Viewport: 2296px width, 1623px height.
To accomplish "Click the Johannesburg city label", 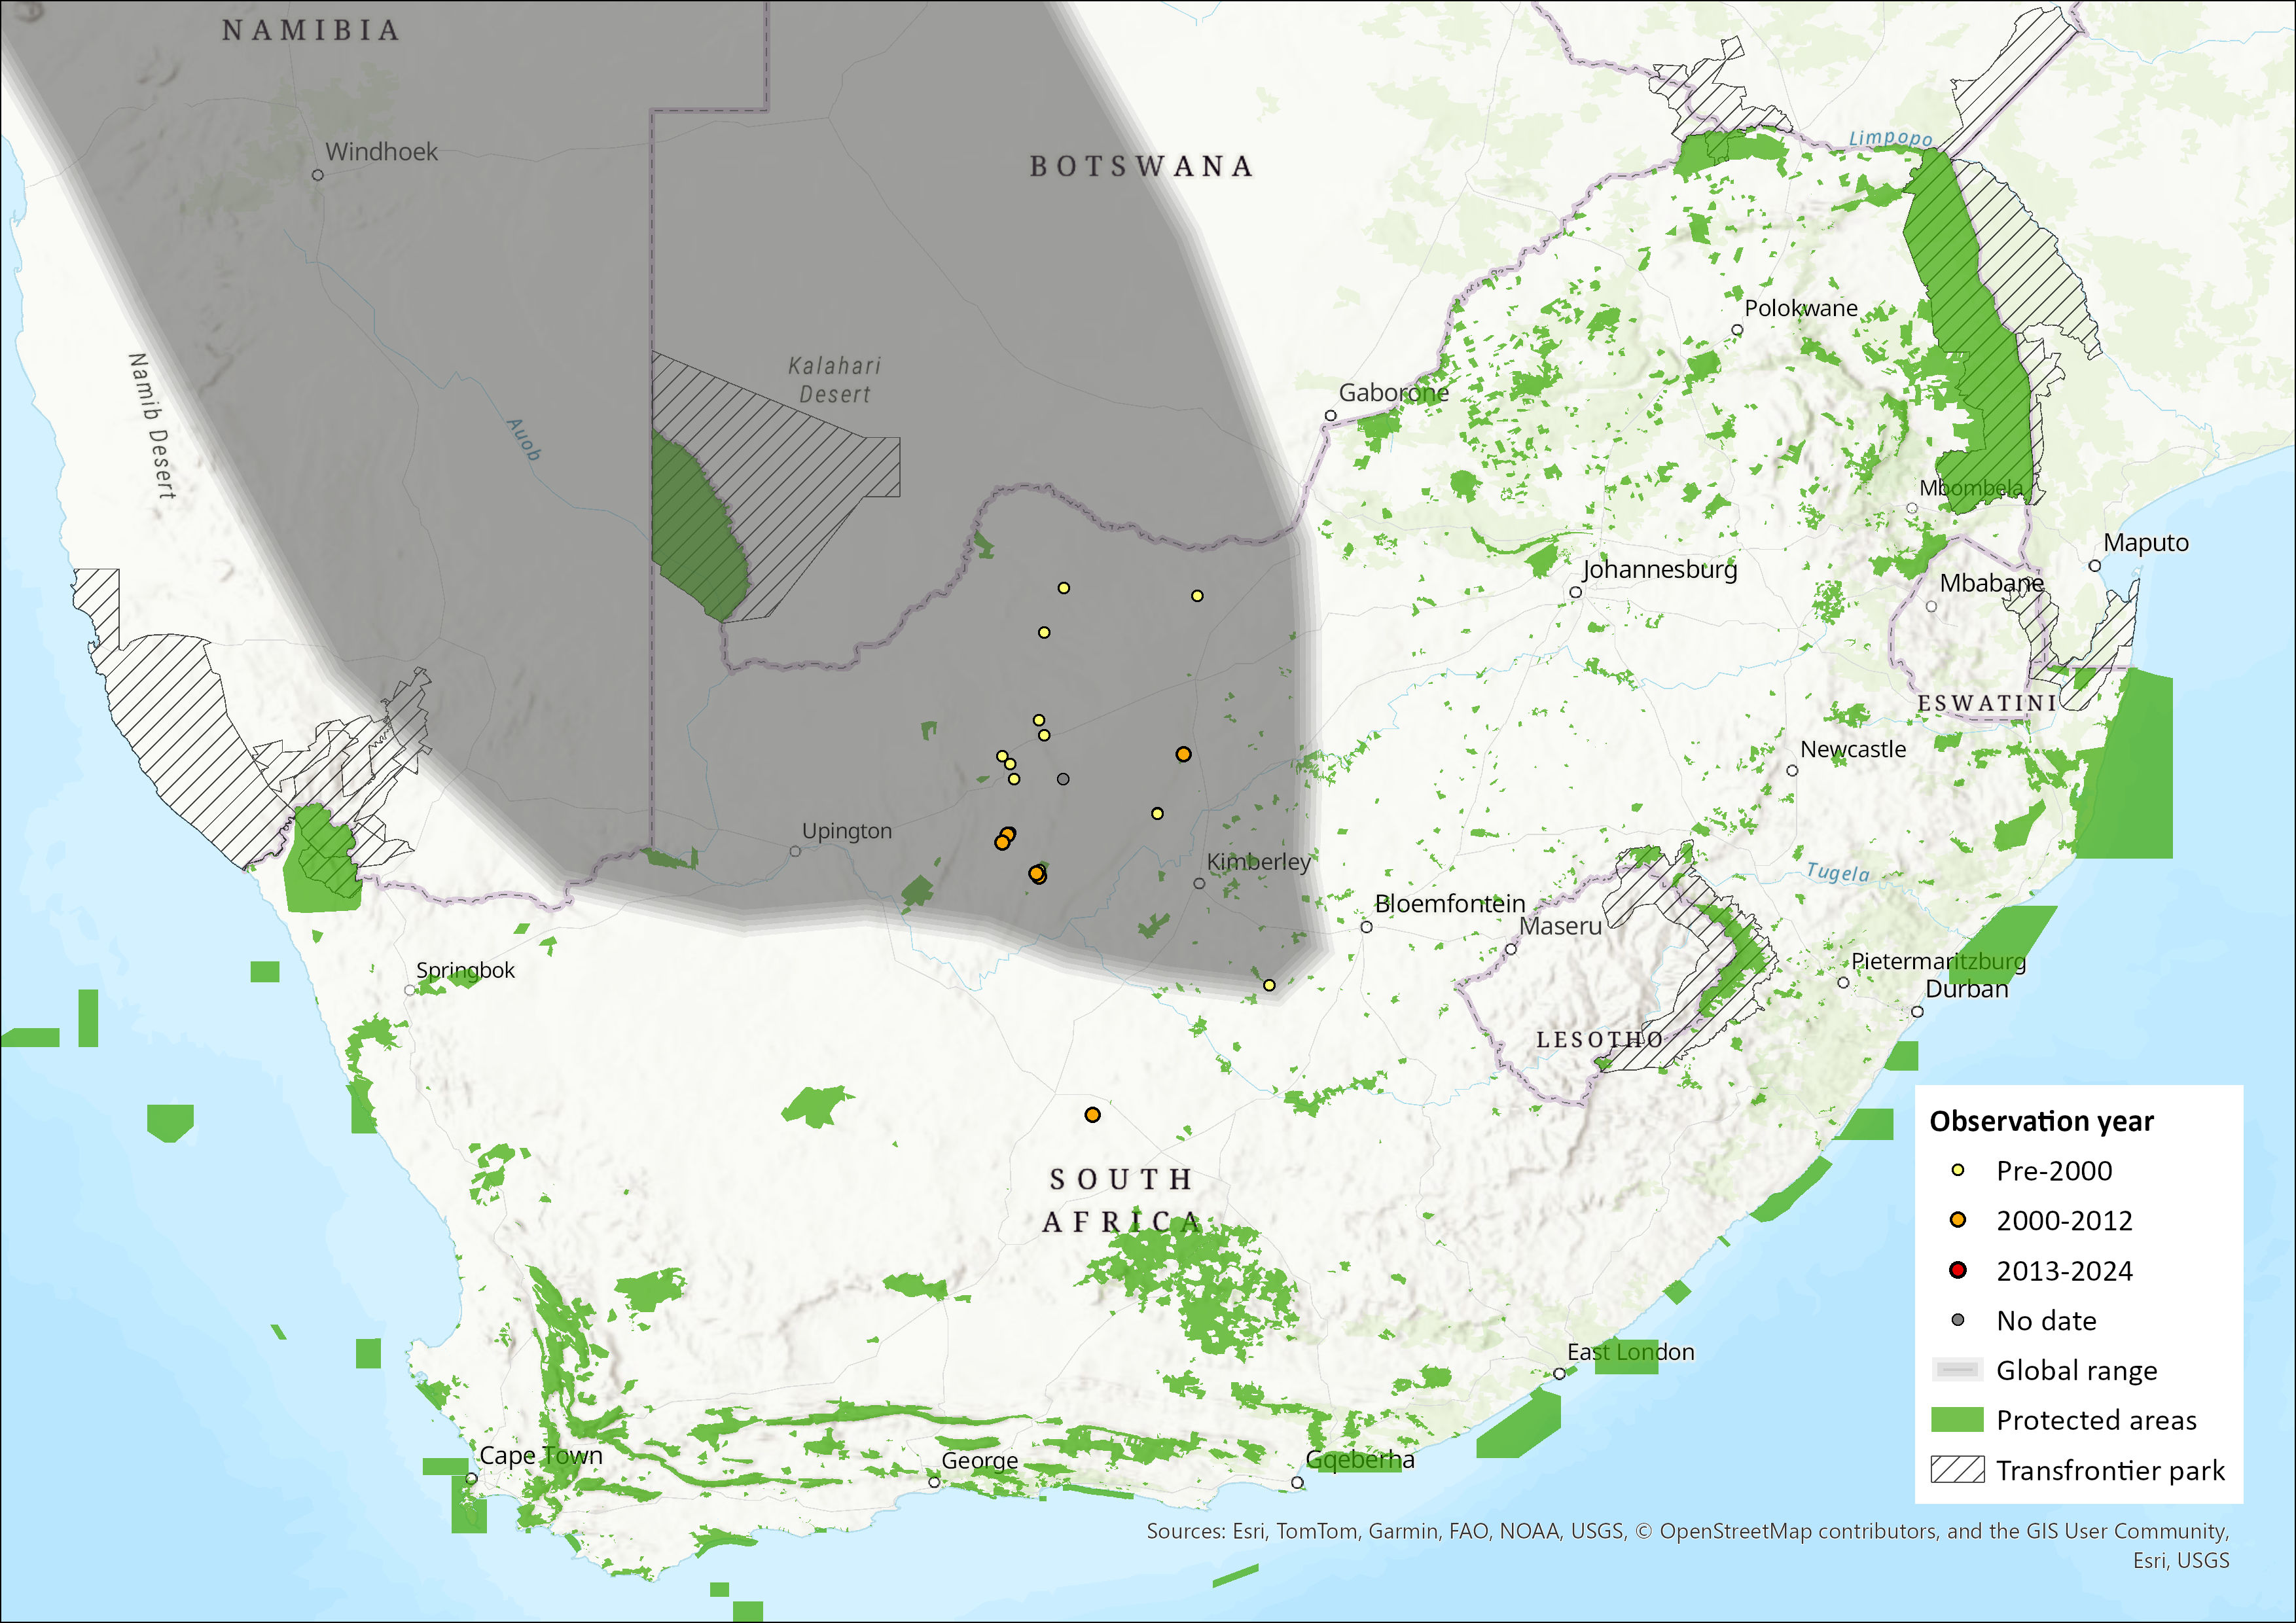I will [x=1659, y=569].
